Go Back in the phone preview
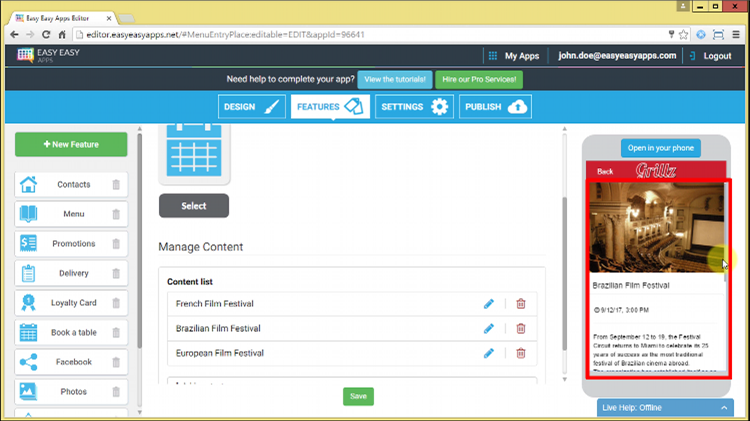This screenshot has height=421, width=750. [605, 171]
